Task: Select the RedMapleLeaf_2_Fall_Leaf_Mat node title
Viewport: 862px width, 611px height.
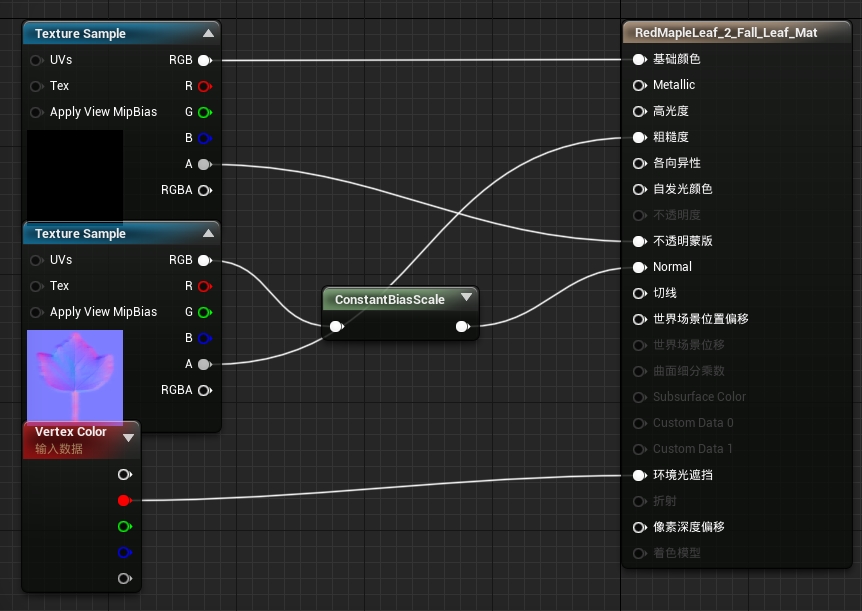Action: [726, 32]
